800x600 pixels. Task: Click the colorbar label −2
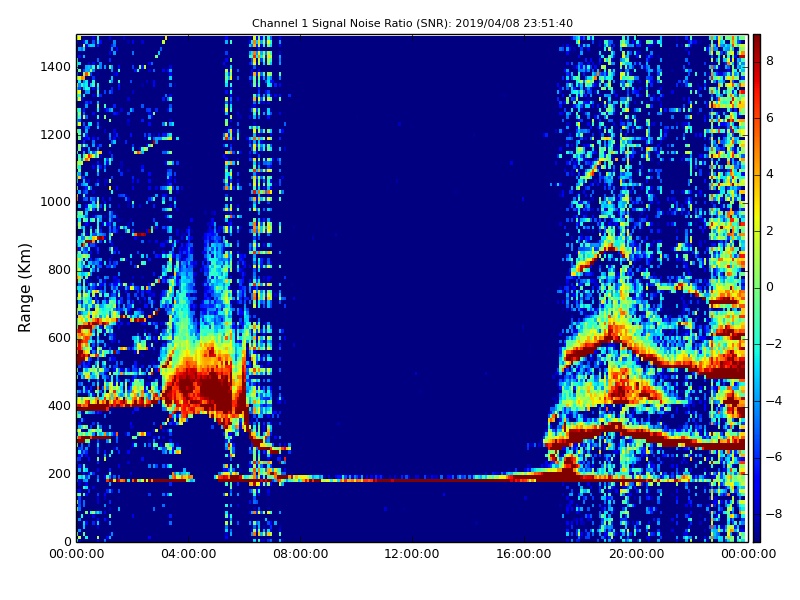pos(774,344)
